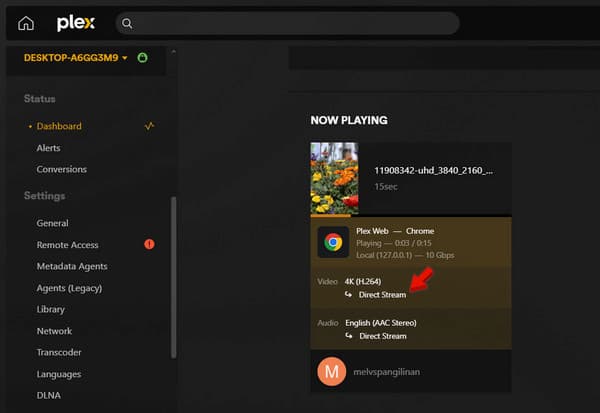
Task: Click the NOW PLAYING heading
Action: 349,120
